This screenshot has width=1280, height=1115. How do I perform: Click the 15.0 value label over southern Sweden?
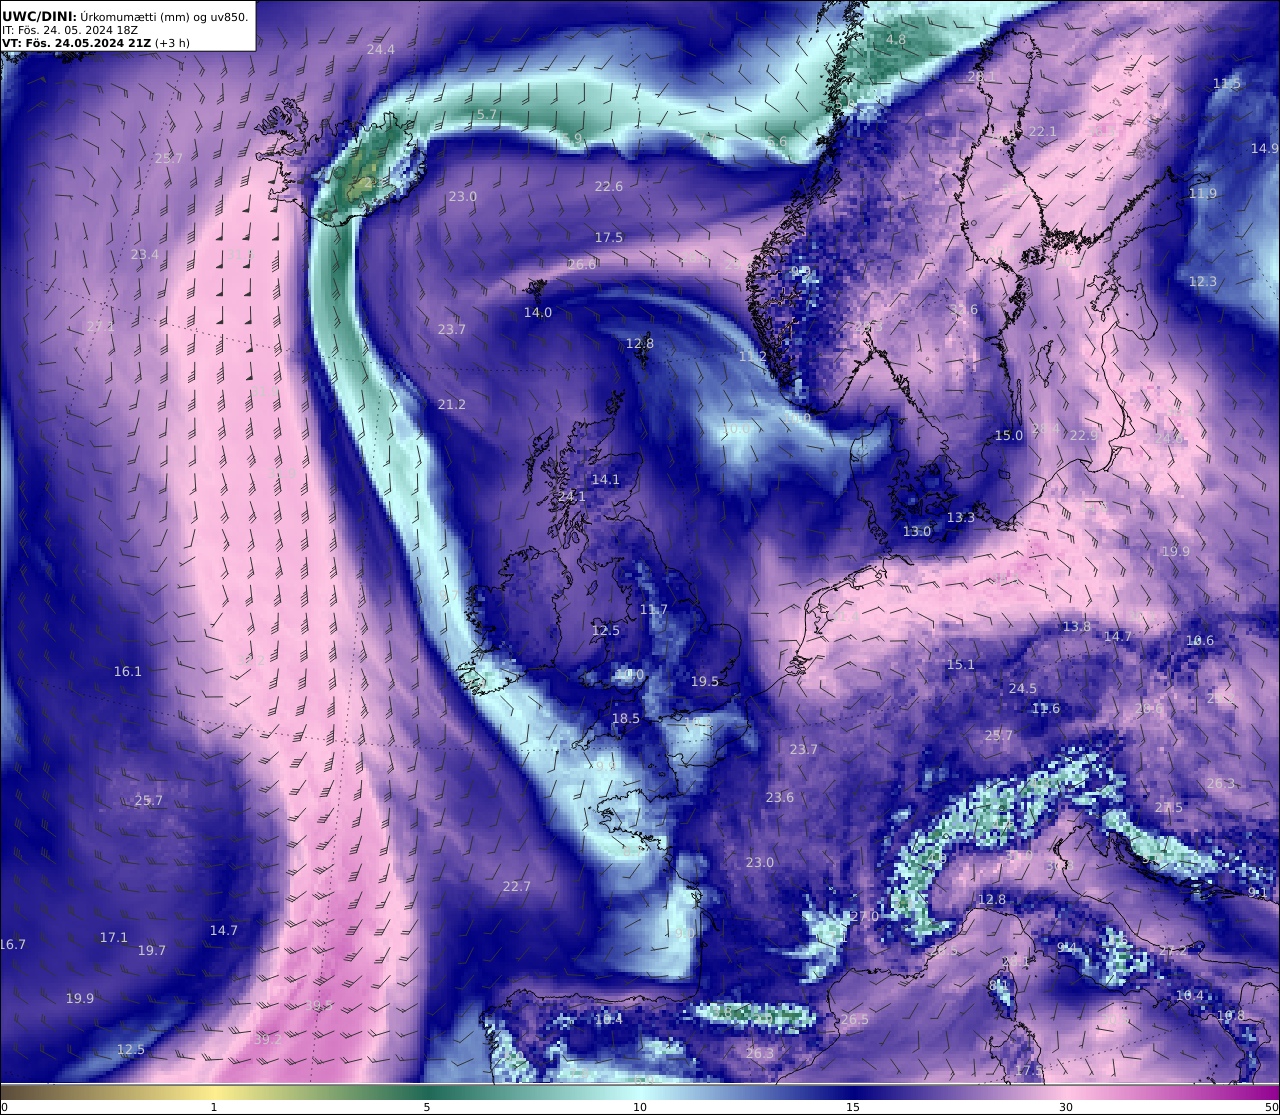point(1009,436)
